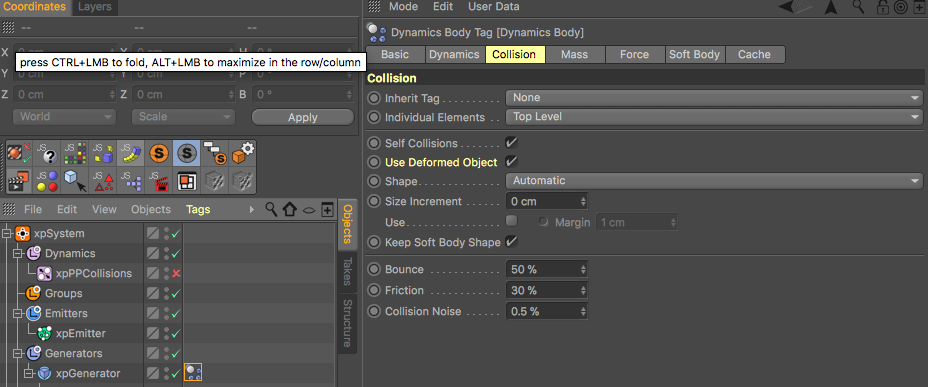This screenshot has height=387, width=928.
Task: Collapse the Emitters tree node
Action: tap(18, 314)
